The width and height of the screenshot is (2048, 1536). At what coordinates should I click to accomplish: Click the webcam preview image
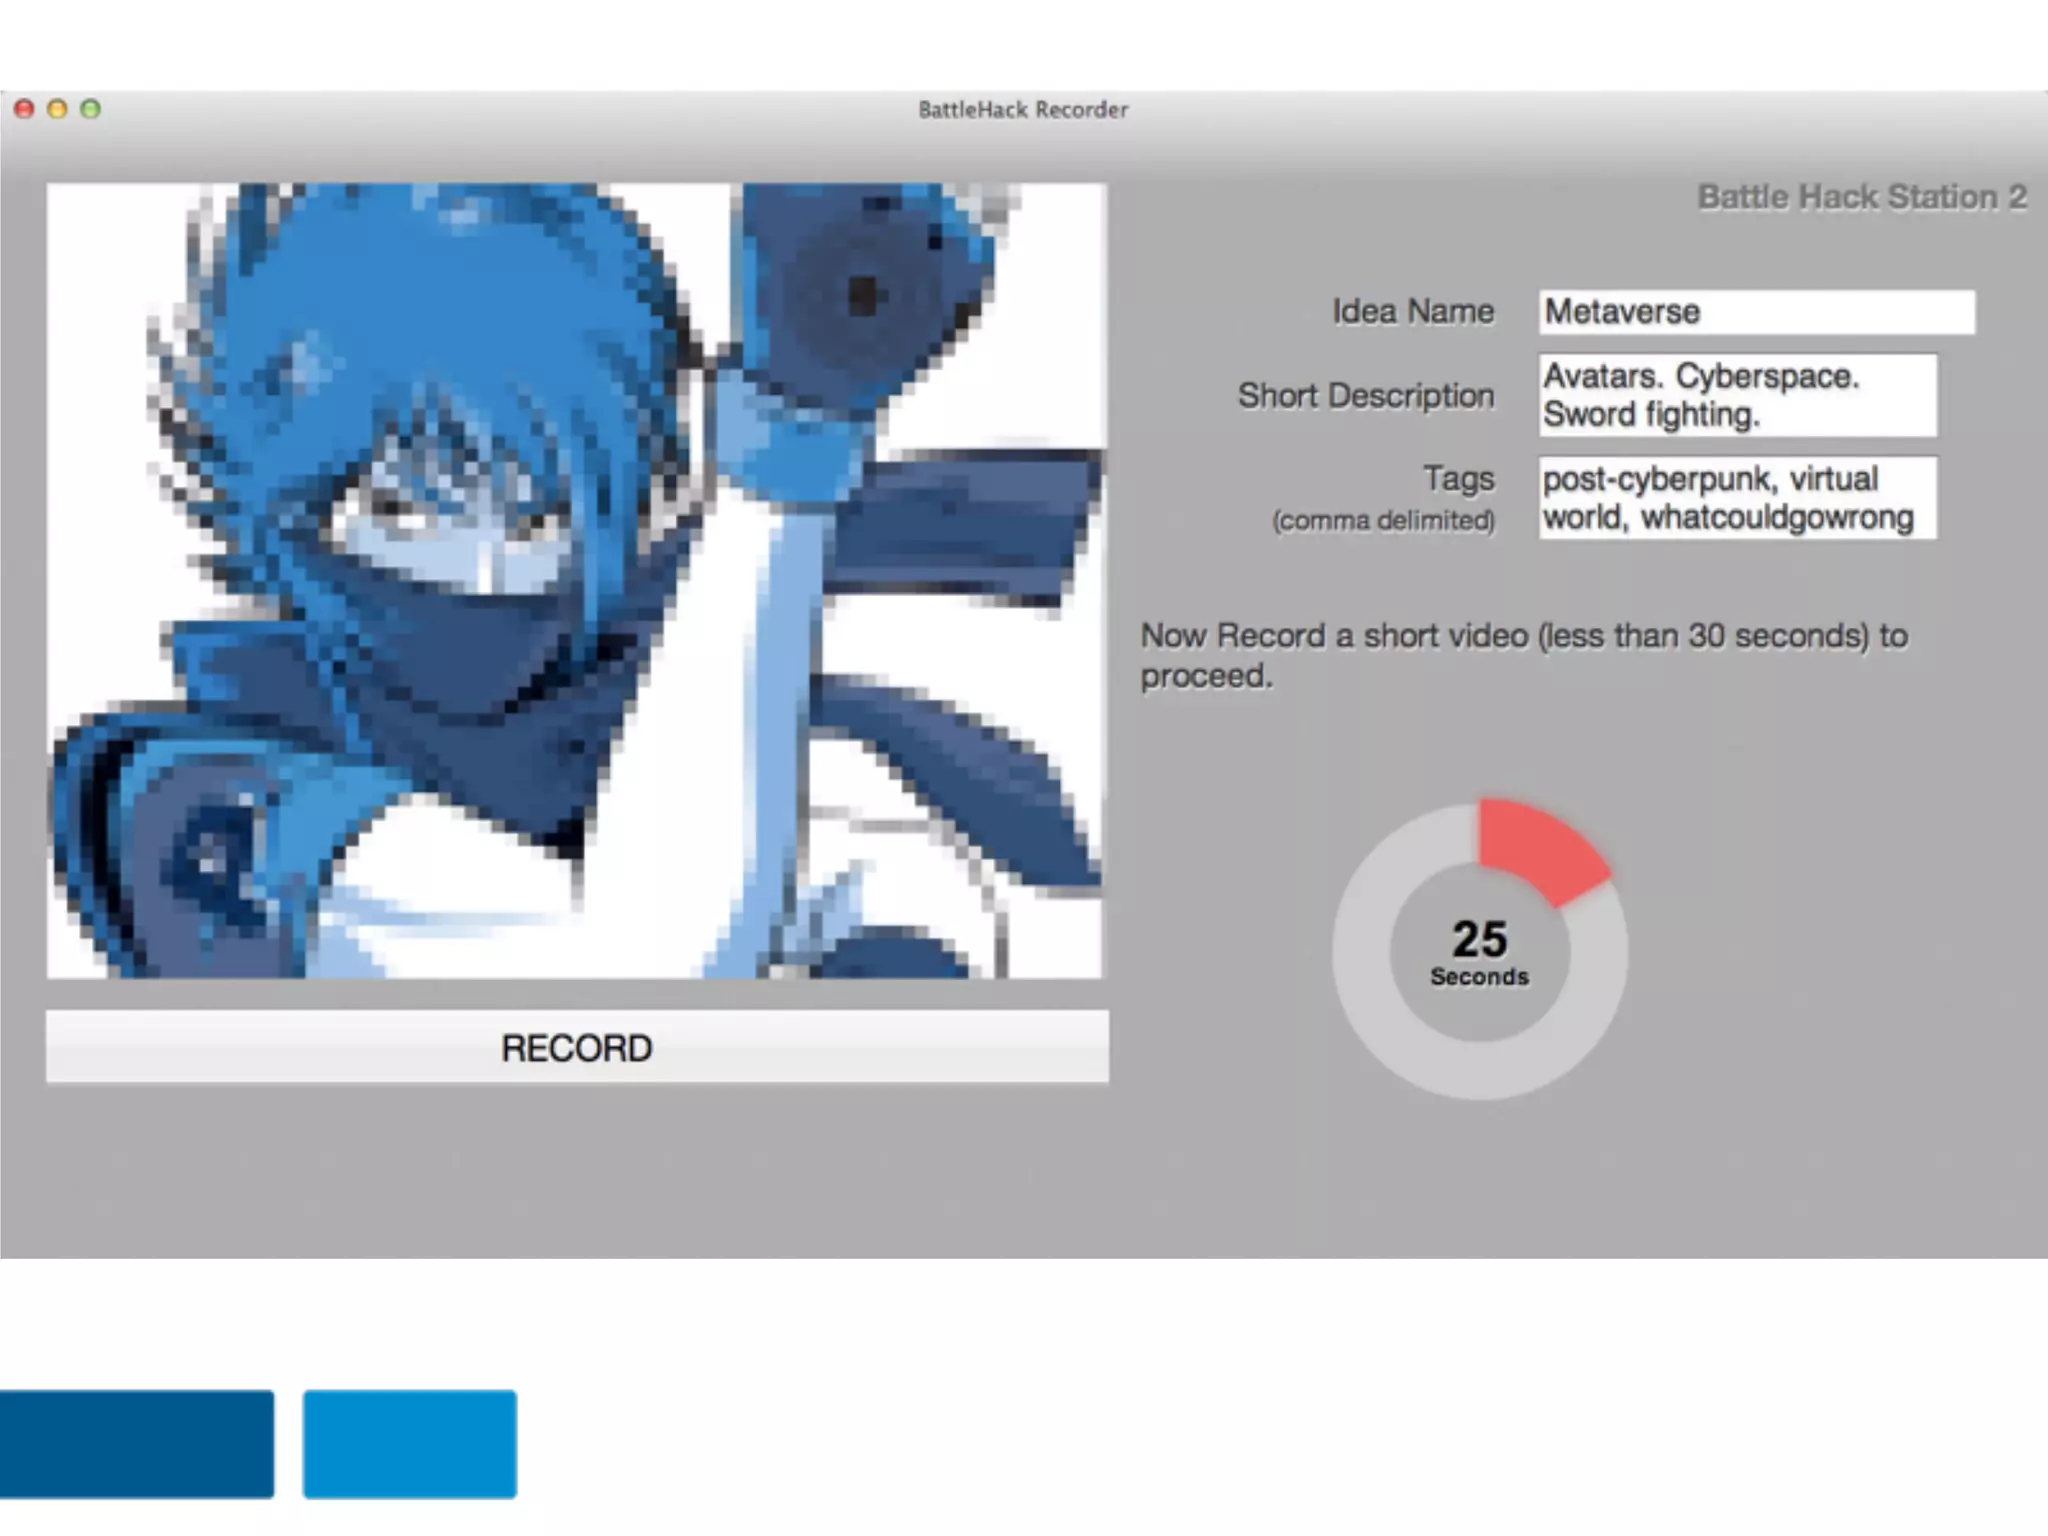point(576,580)
